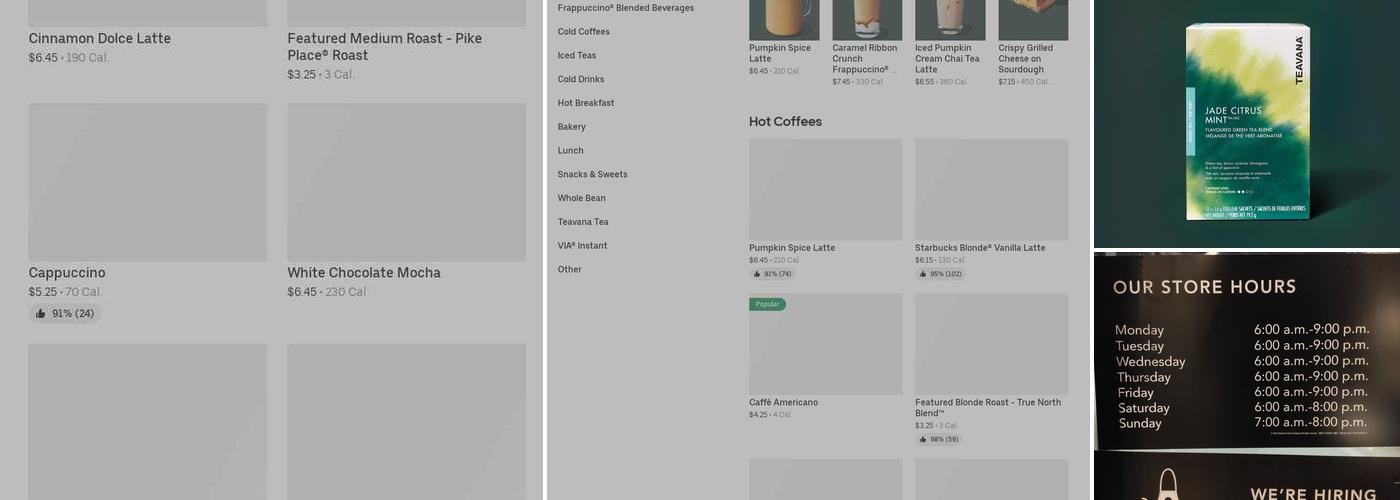The height and width of the screenshot is (500, 1400).
Task: Click the $3.25 • 3 Cal. Pike Place price
Action: [321, 75]
